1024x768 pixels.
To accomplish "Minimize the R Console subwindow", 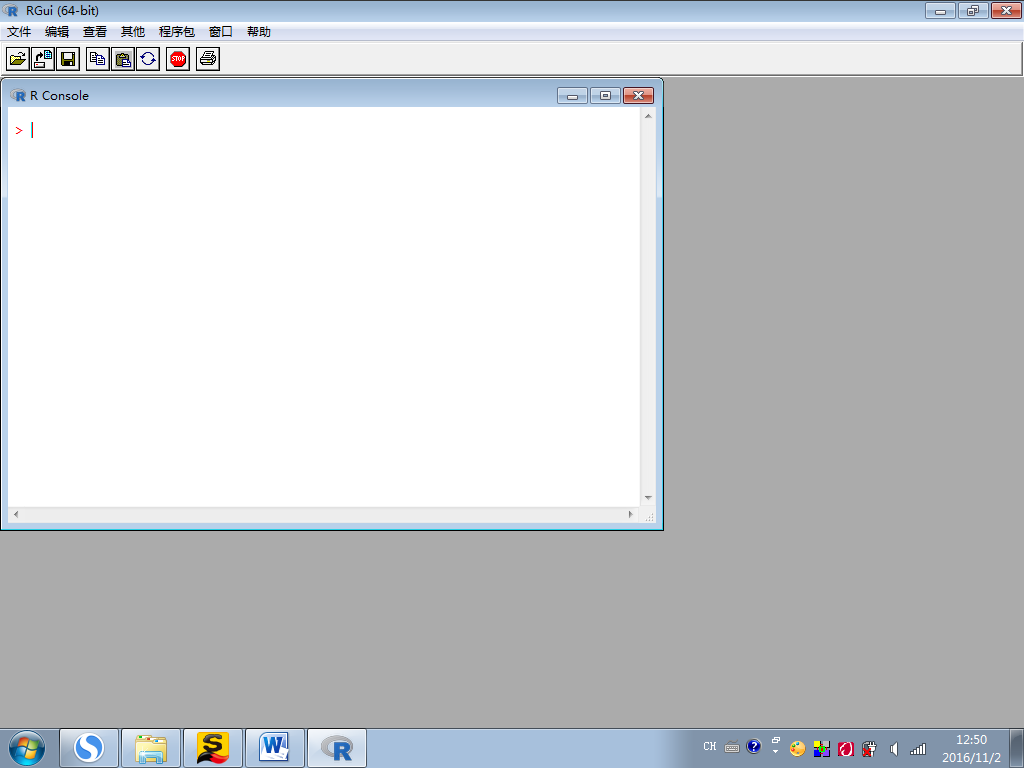I will click(572, 96).
